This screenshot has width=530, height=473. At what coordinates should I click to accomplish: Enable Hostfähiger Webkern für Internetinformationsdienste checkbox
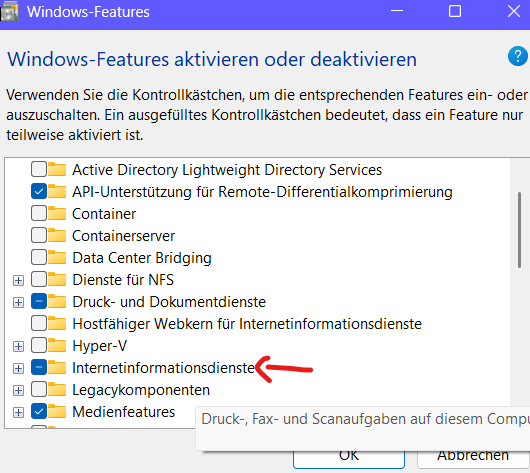[39, 324]
